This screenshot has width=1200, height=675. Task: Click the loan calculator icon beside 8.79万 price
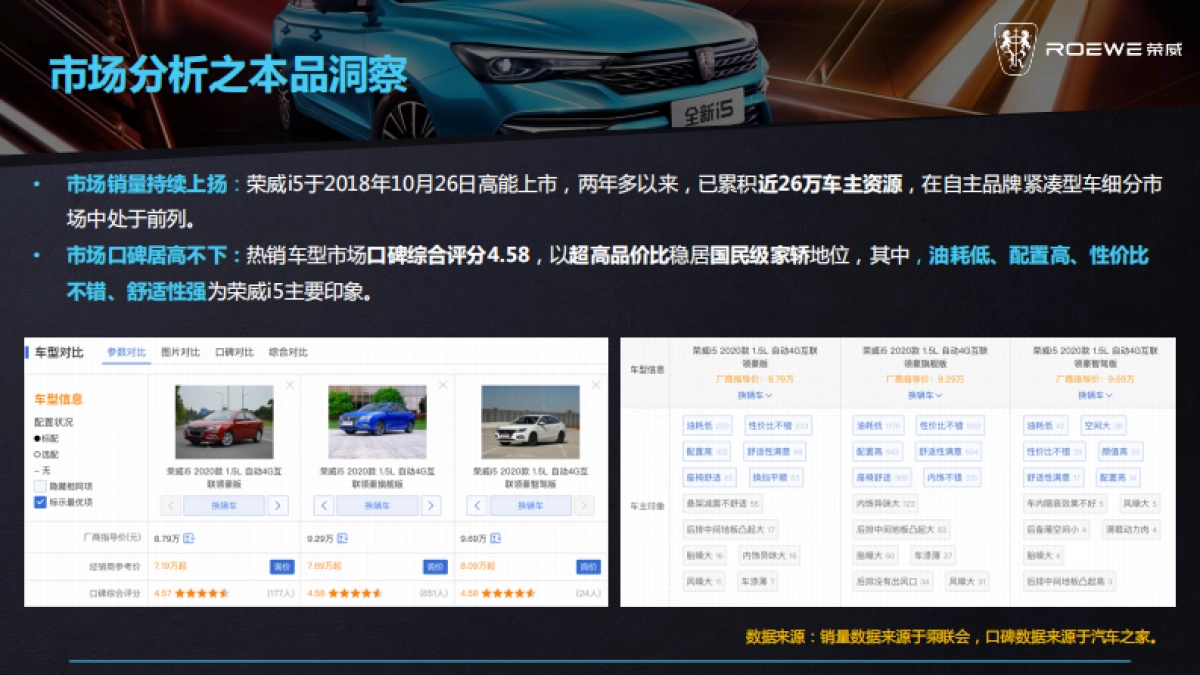pyautogui.click(x=190, y=538)
